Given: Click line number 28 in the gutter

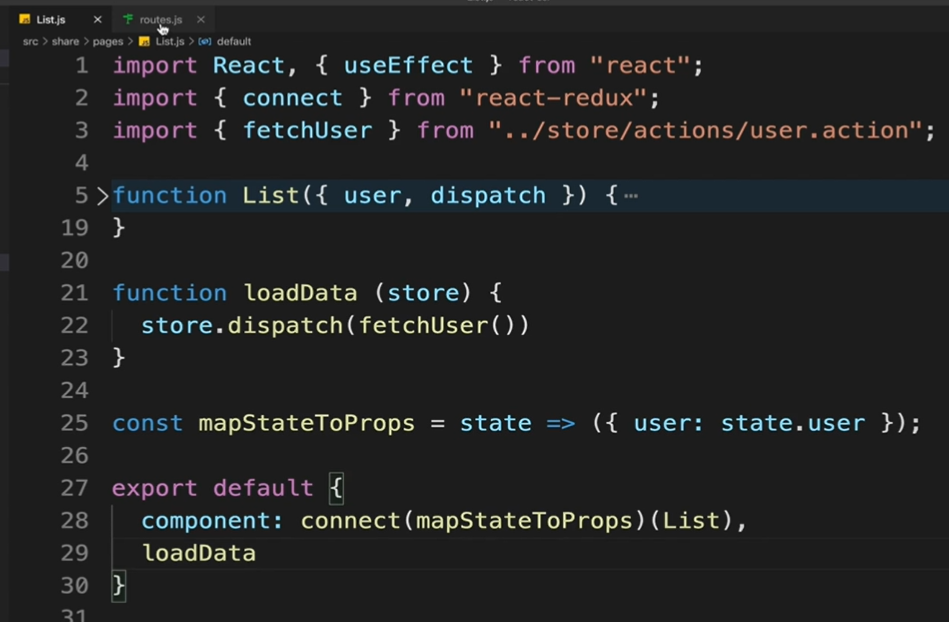Looking at the screenshot, I should (x=74, y=520).
